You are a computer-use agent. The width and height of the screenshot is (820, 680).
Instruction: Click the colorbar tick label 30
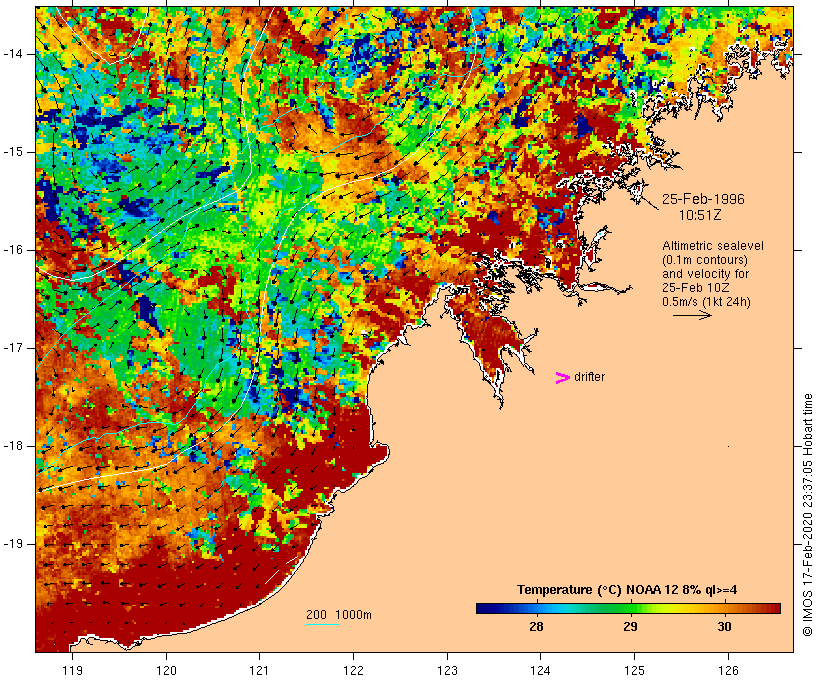click(x=724, y=626)
